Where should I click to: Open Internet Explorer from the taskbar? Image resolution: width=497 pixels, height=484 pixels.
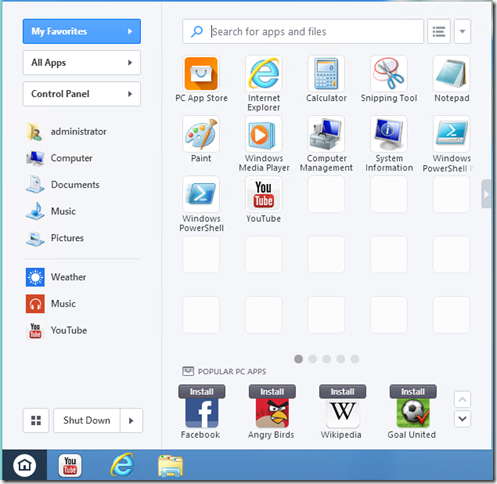point(122,465)
